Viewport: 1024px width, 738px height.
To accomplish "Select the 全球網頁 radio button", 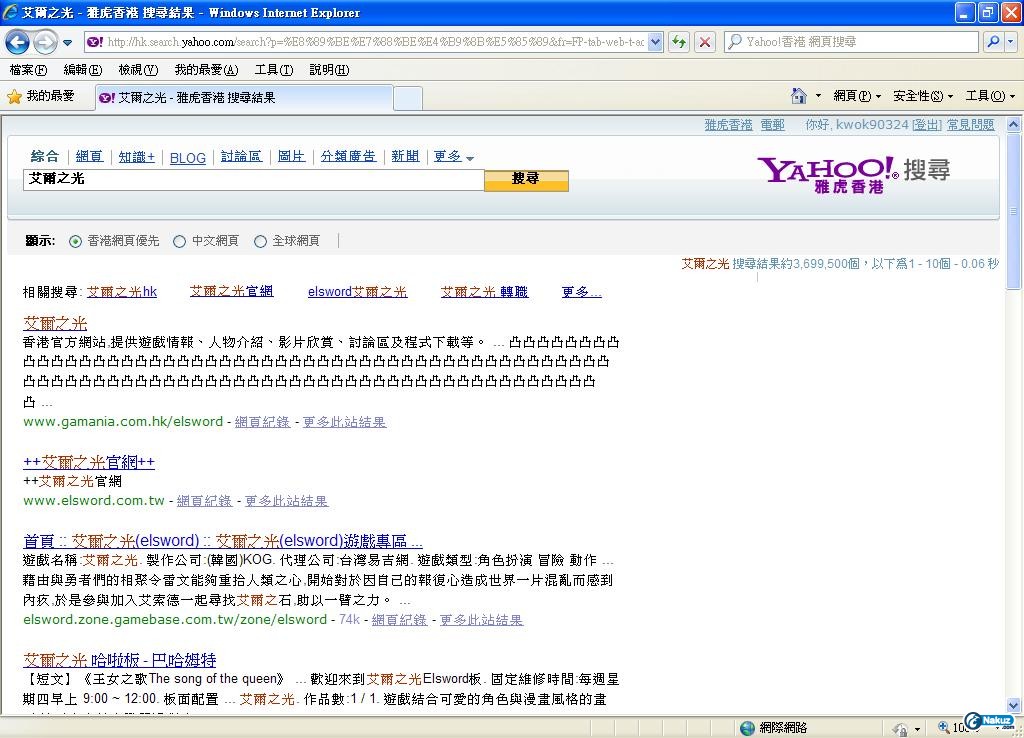I will click(x=261, y=242).
